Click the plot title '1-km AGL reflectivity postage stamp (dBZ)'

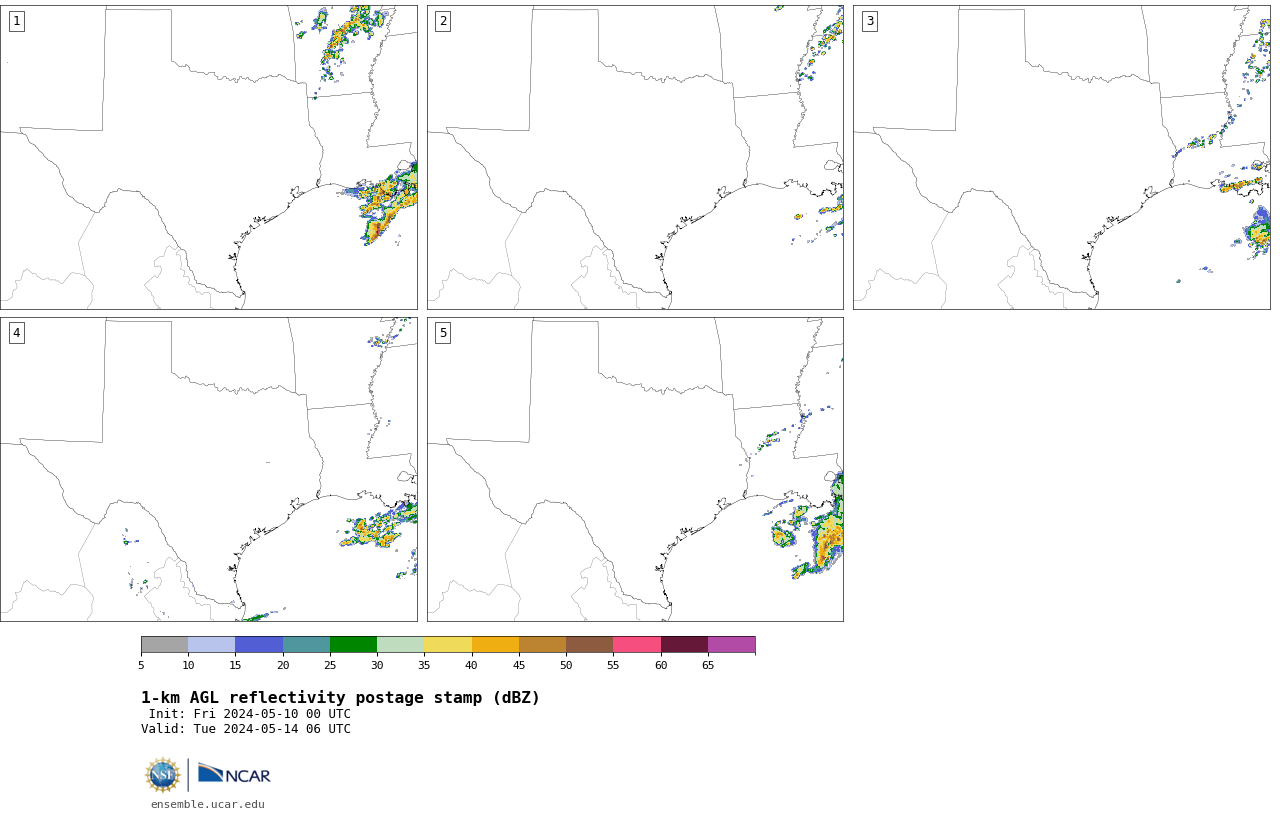tap(340, 698)
